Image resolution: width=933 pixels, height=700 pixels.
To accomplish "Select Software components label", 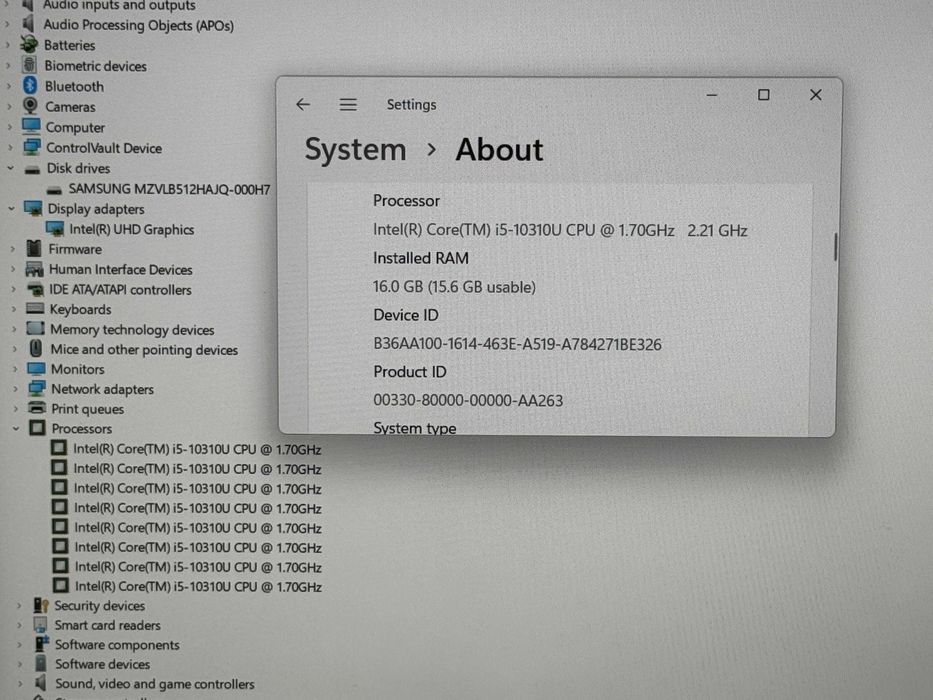I will coord(117,645).
